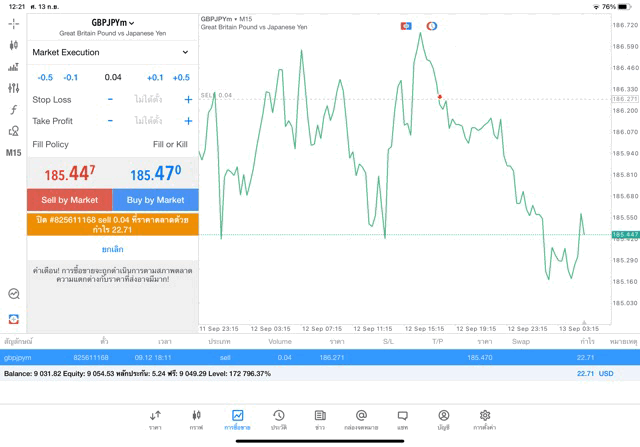Increase Stop Loss with plus button

point(187,99)
